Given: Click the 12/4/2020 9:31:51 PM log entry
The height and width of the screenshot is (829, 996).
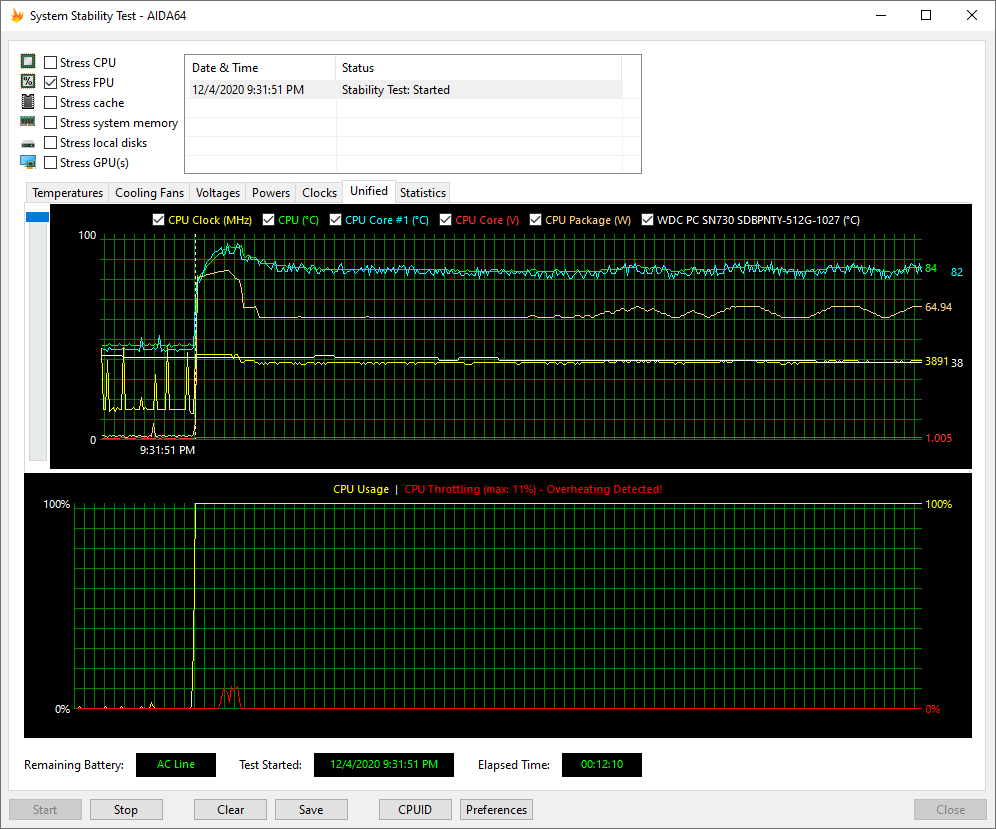Looking at the screenshot, I should click(248, 90).
